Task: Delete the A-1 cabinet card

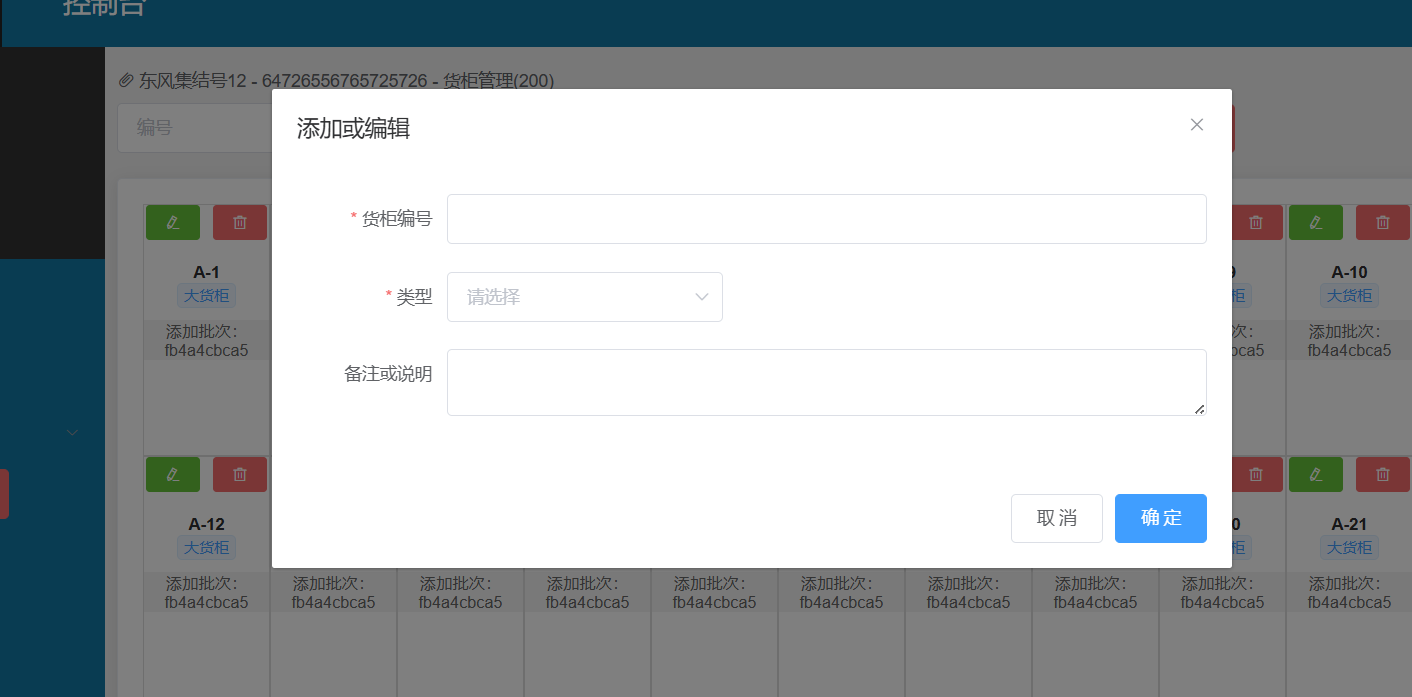Action: 240,222
